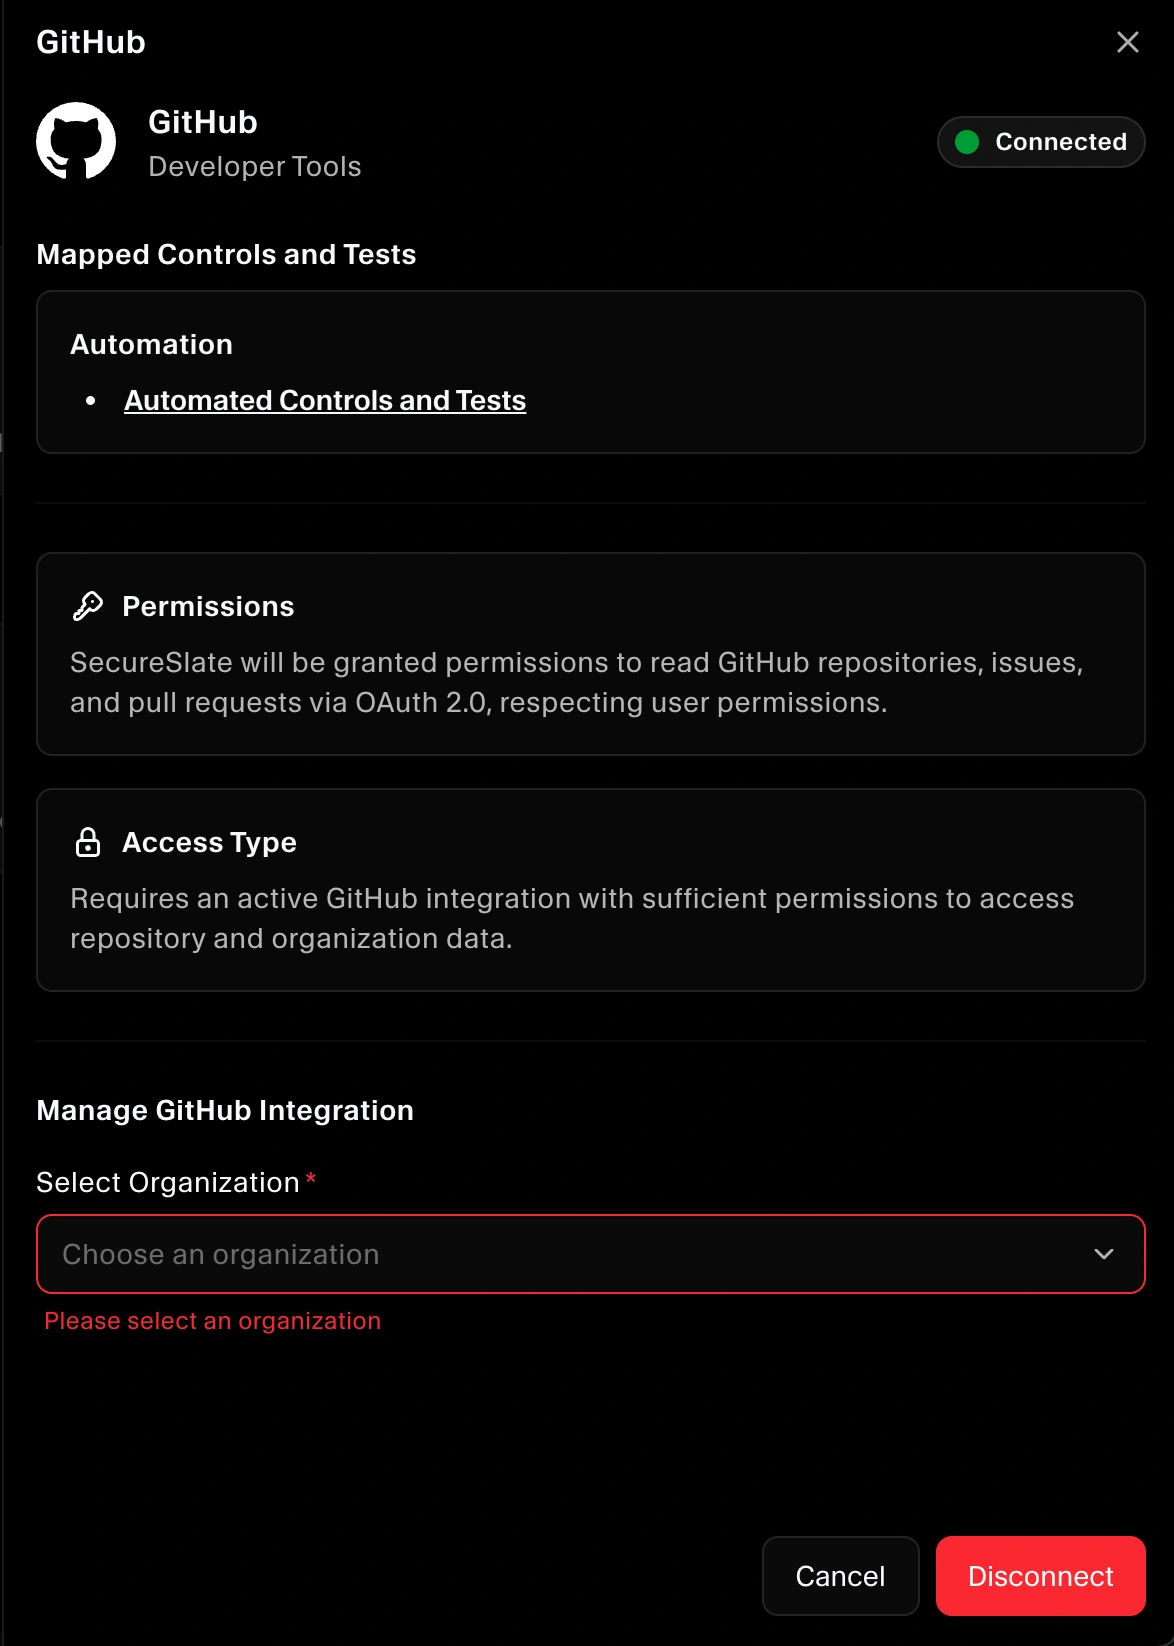Click the 'Please select an organization' error message
The image size is (1174, 1646).
coord(213,1321)
